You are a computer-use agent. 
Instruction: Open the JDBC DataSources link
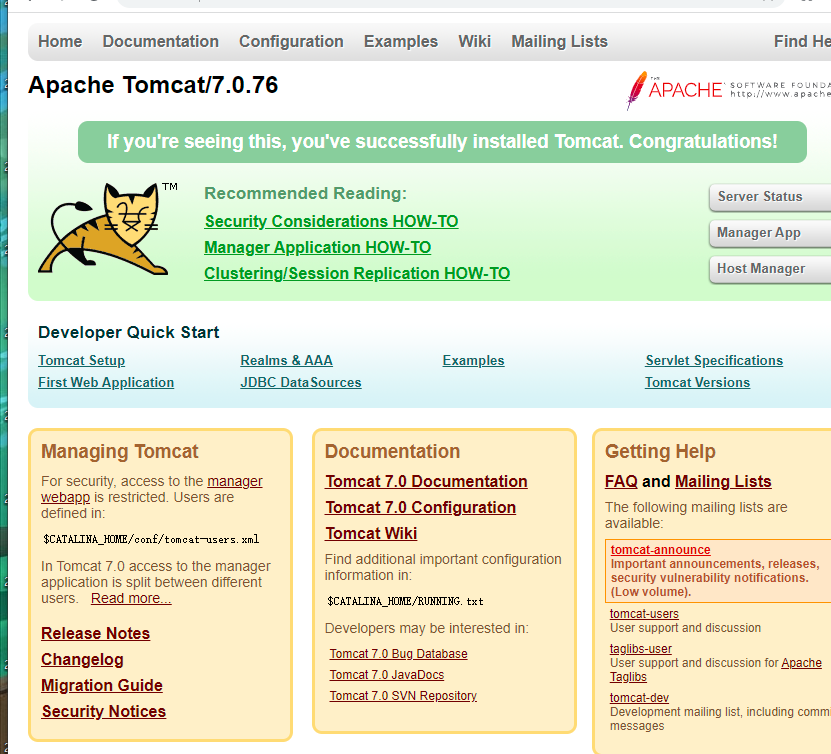point(300,383)
